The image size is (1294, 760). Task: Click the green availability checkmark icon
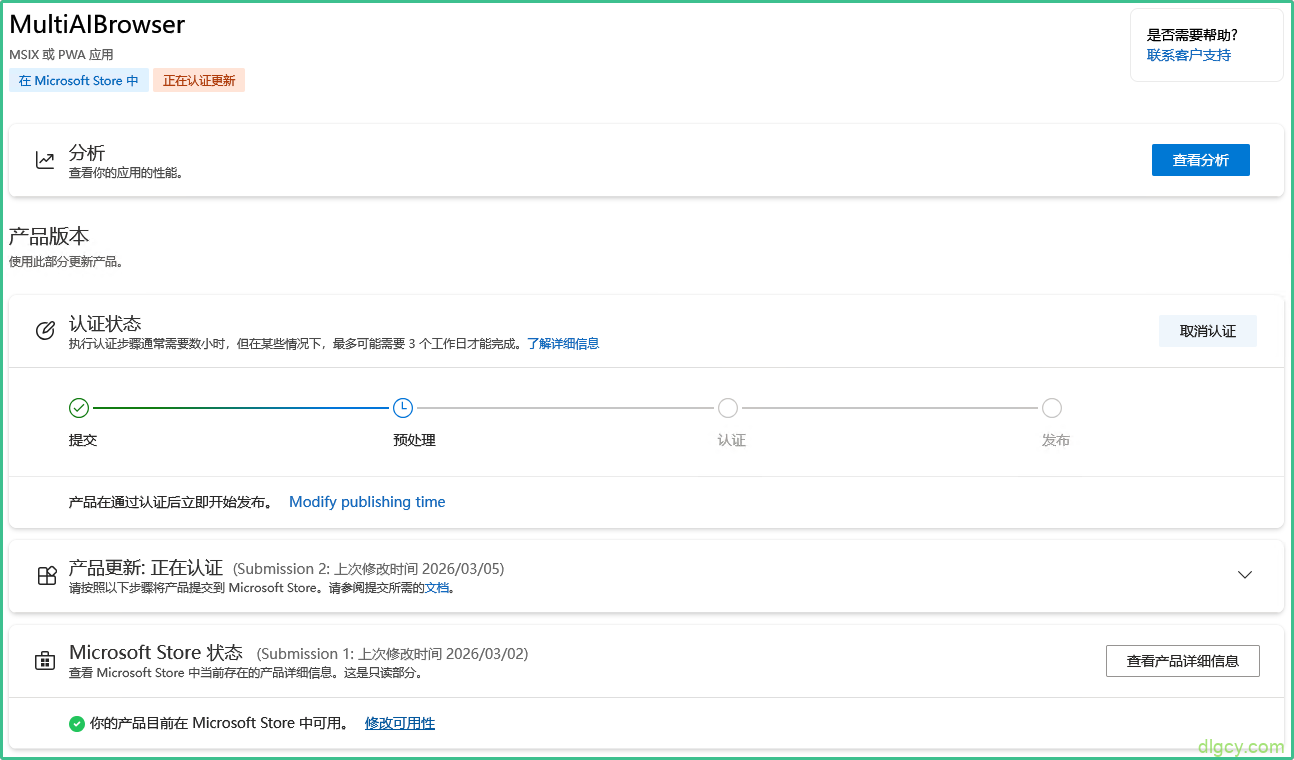(77, 724)
